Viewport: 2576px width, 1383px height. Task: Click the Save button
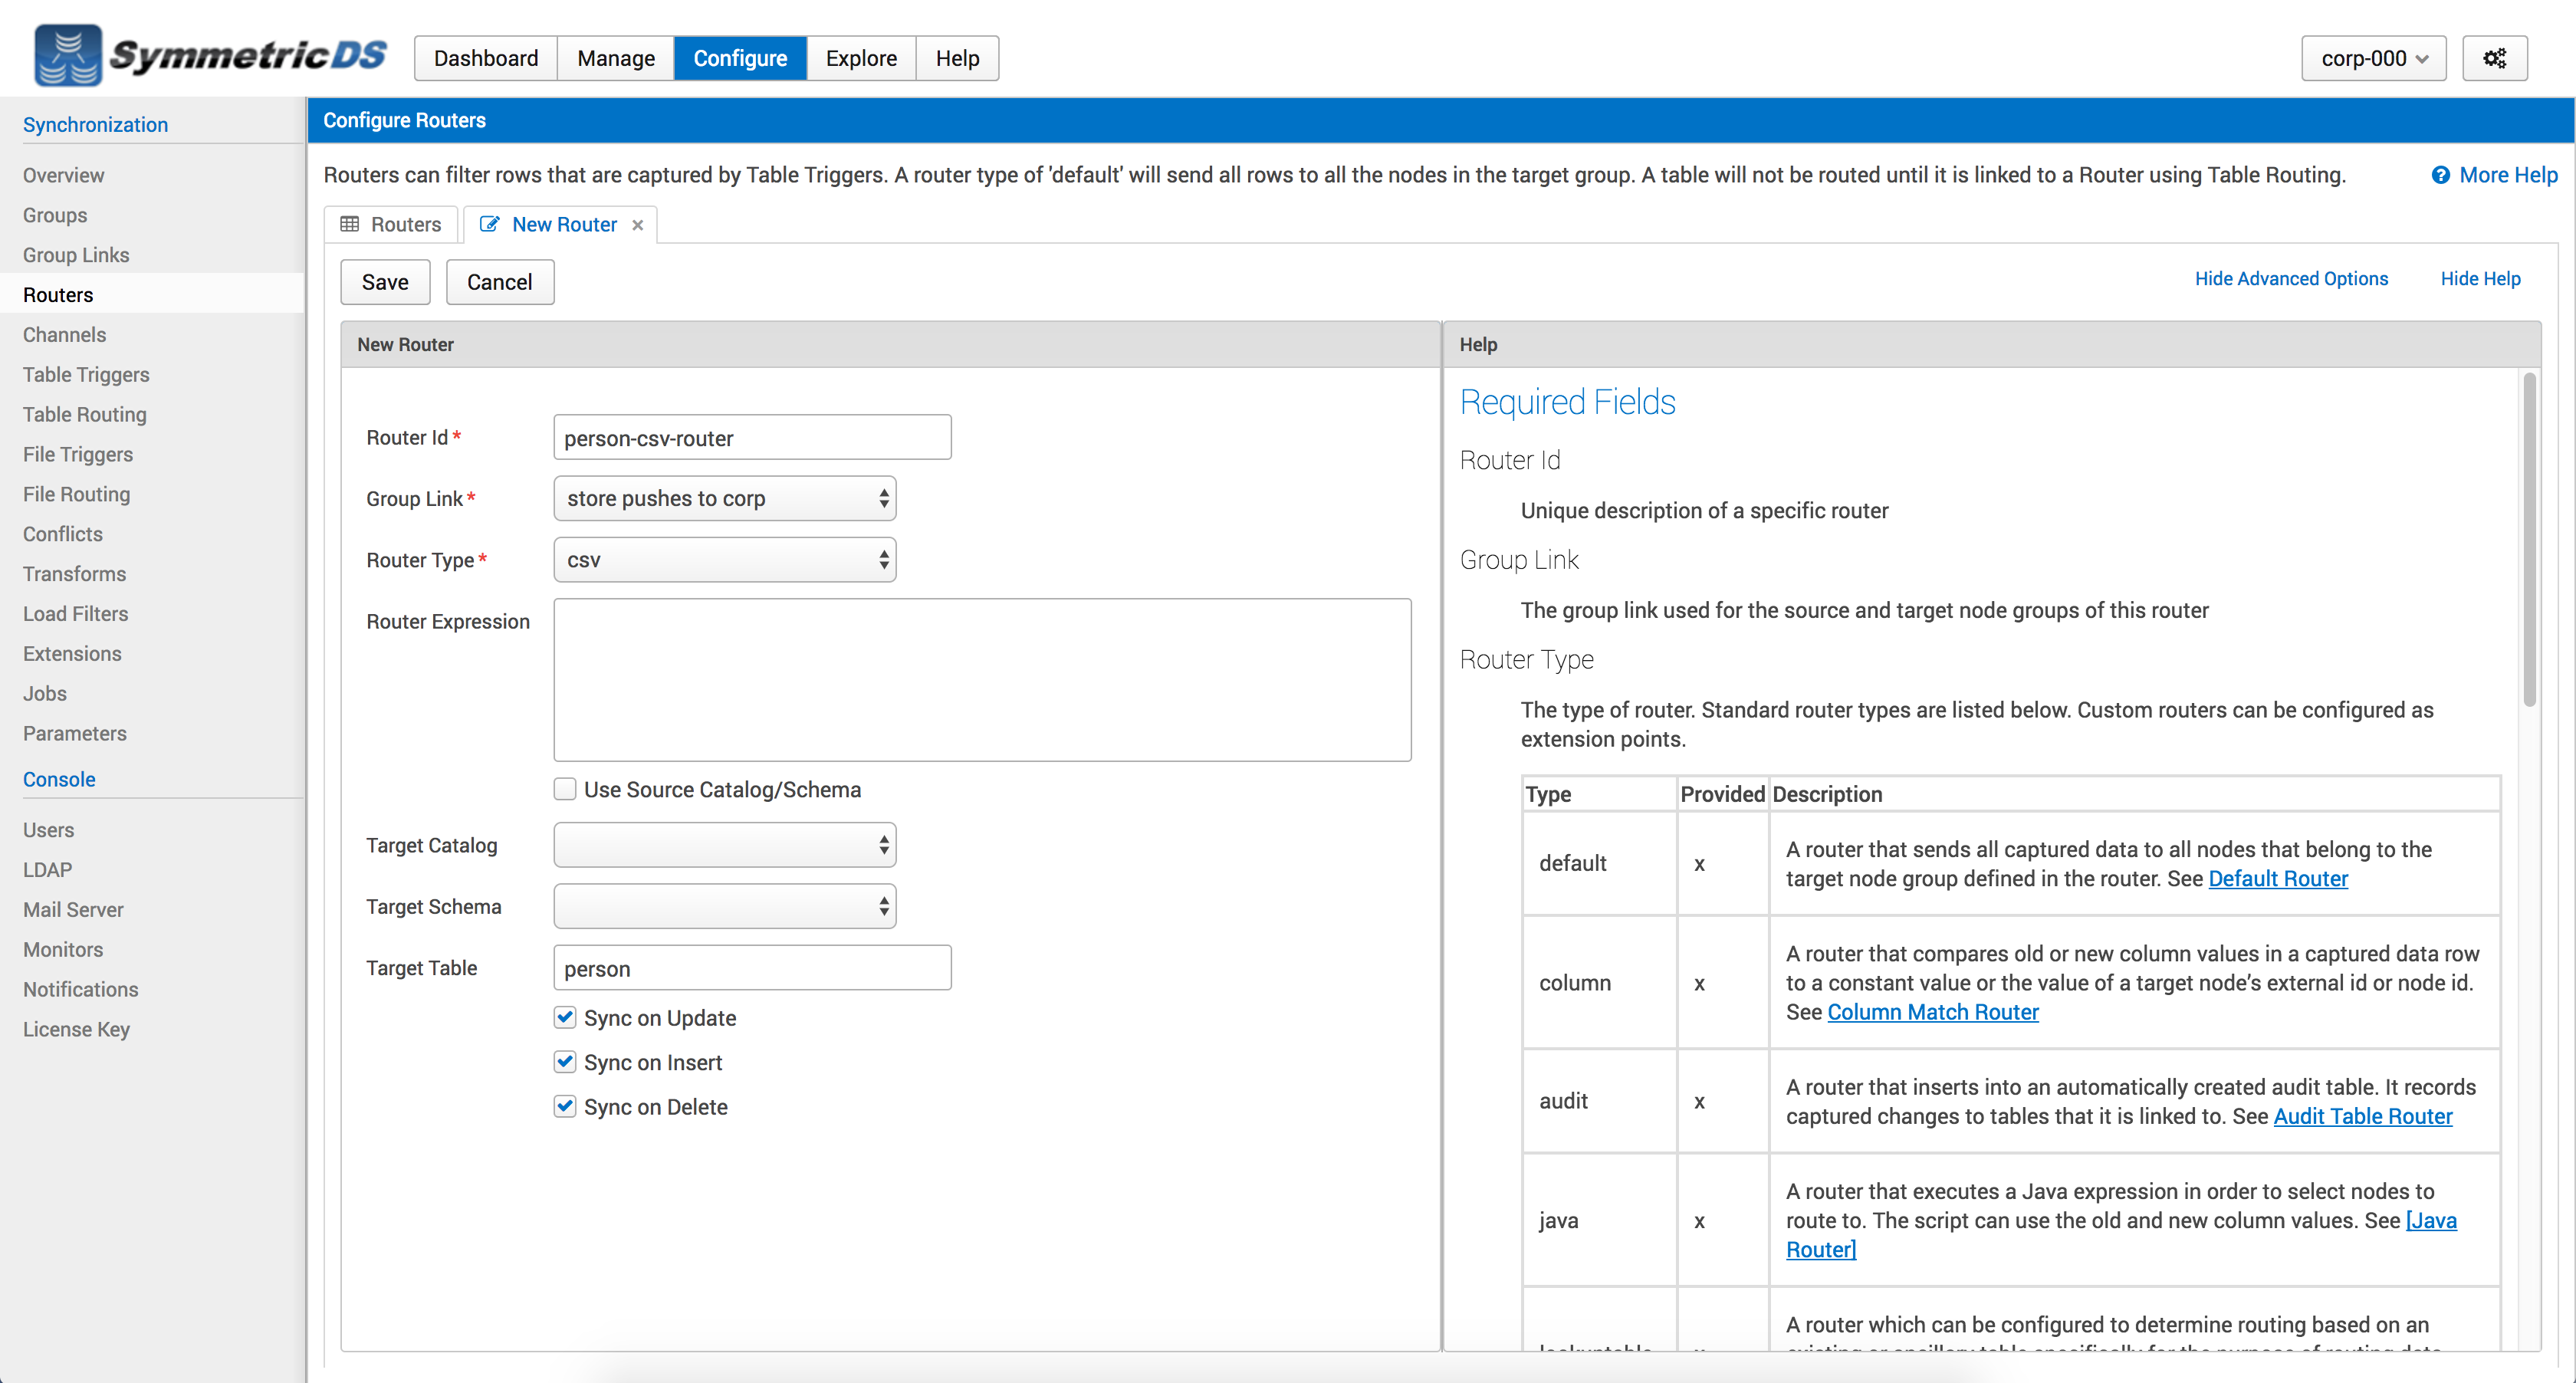(x=385, y=282)
